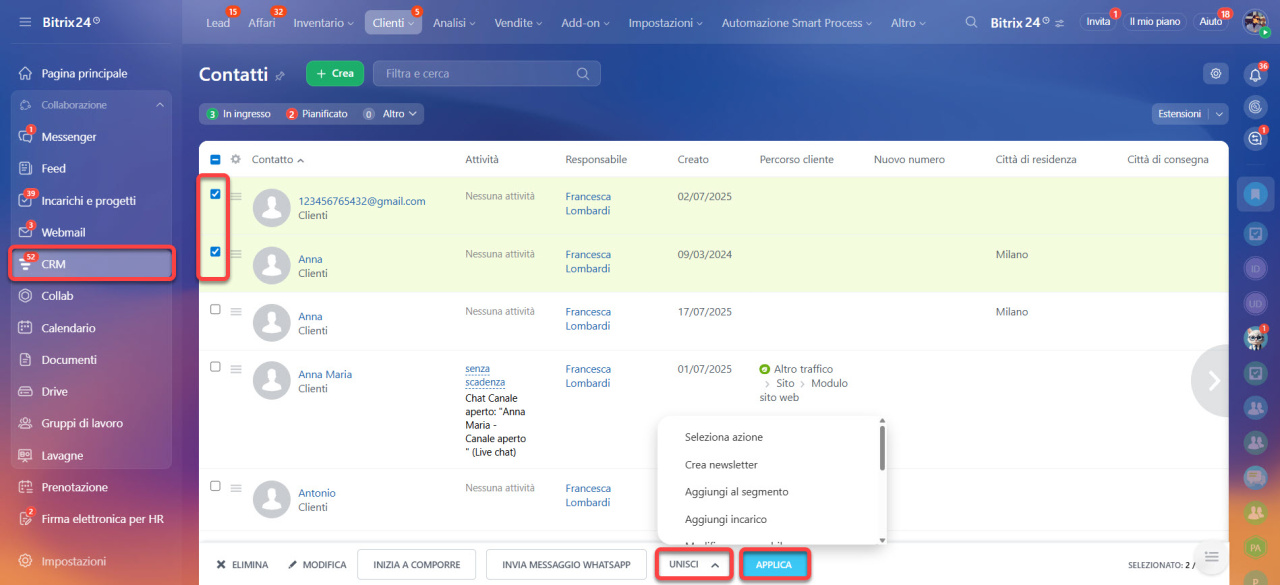
Task: Open Webmail icon in sidebar
Action: coord(26,232)
